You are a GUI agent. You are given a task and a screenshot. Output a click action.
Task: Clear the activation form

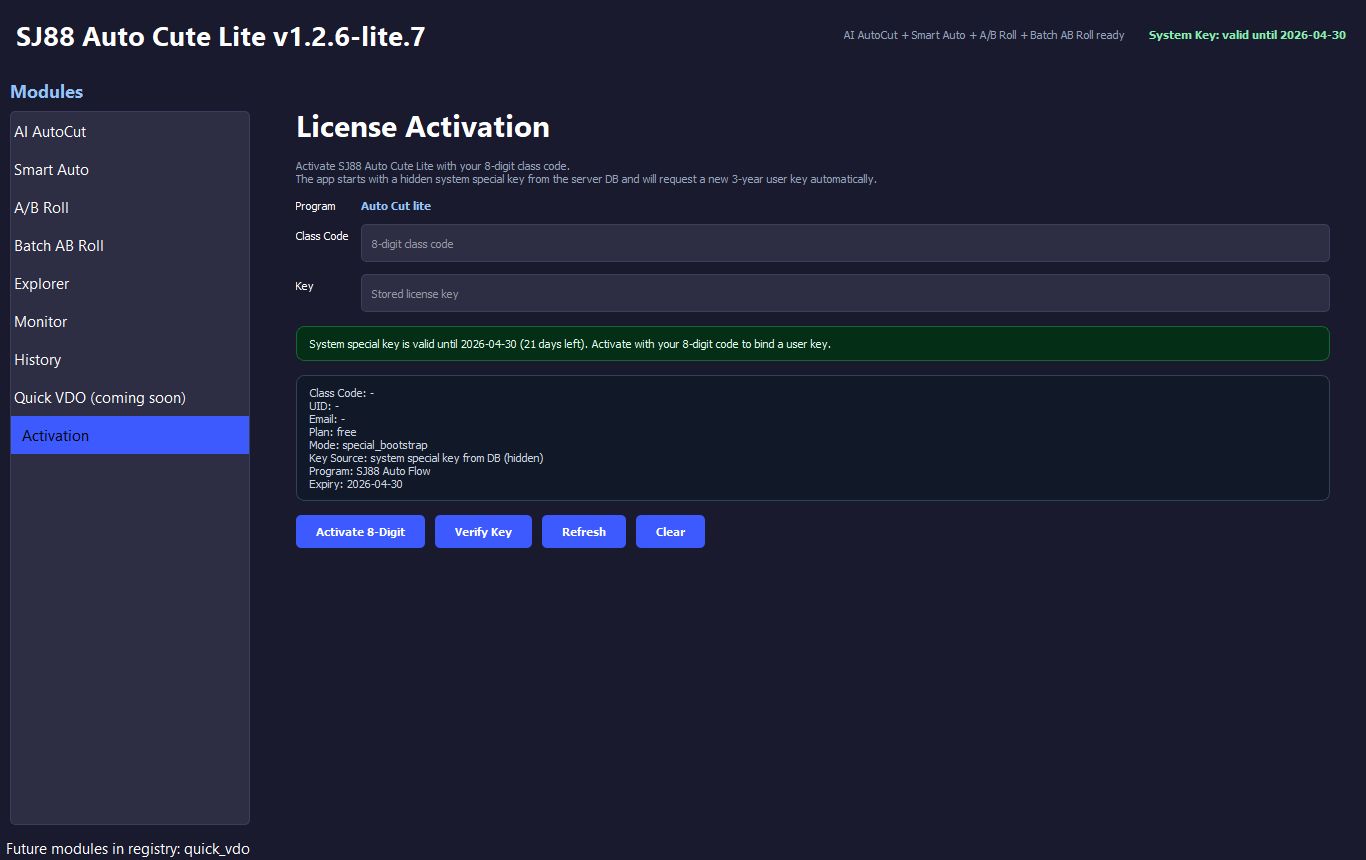point(670,531)
